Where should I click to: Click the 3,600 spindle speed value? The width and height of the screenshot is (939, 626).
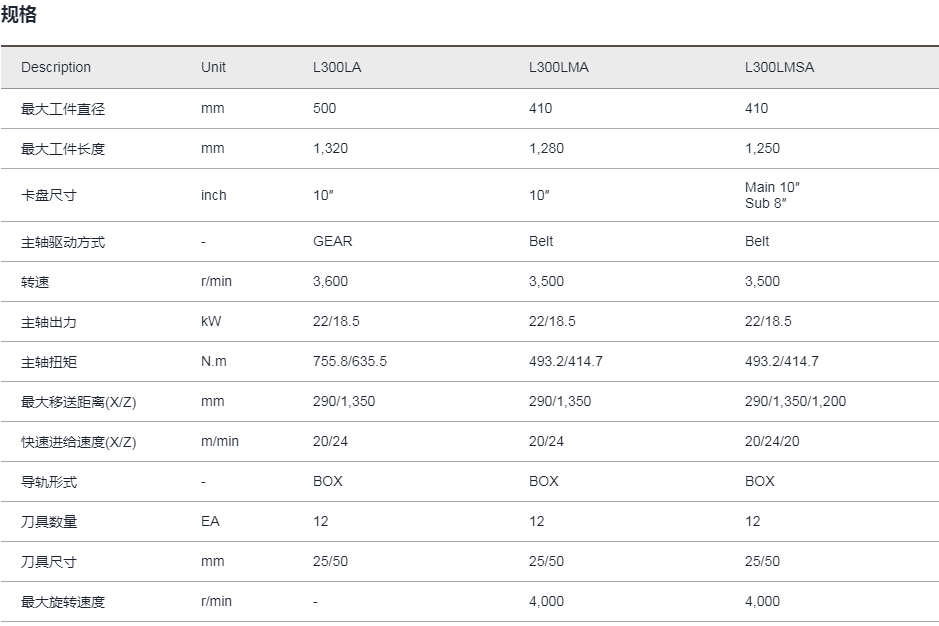coord(330,282)
